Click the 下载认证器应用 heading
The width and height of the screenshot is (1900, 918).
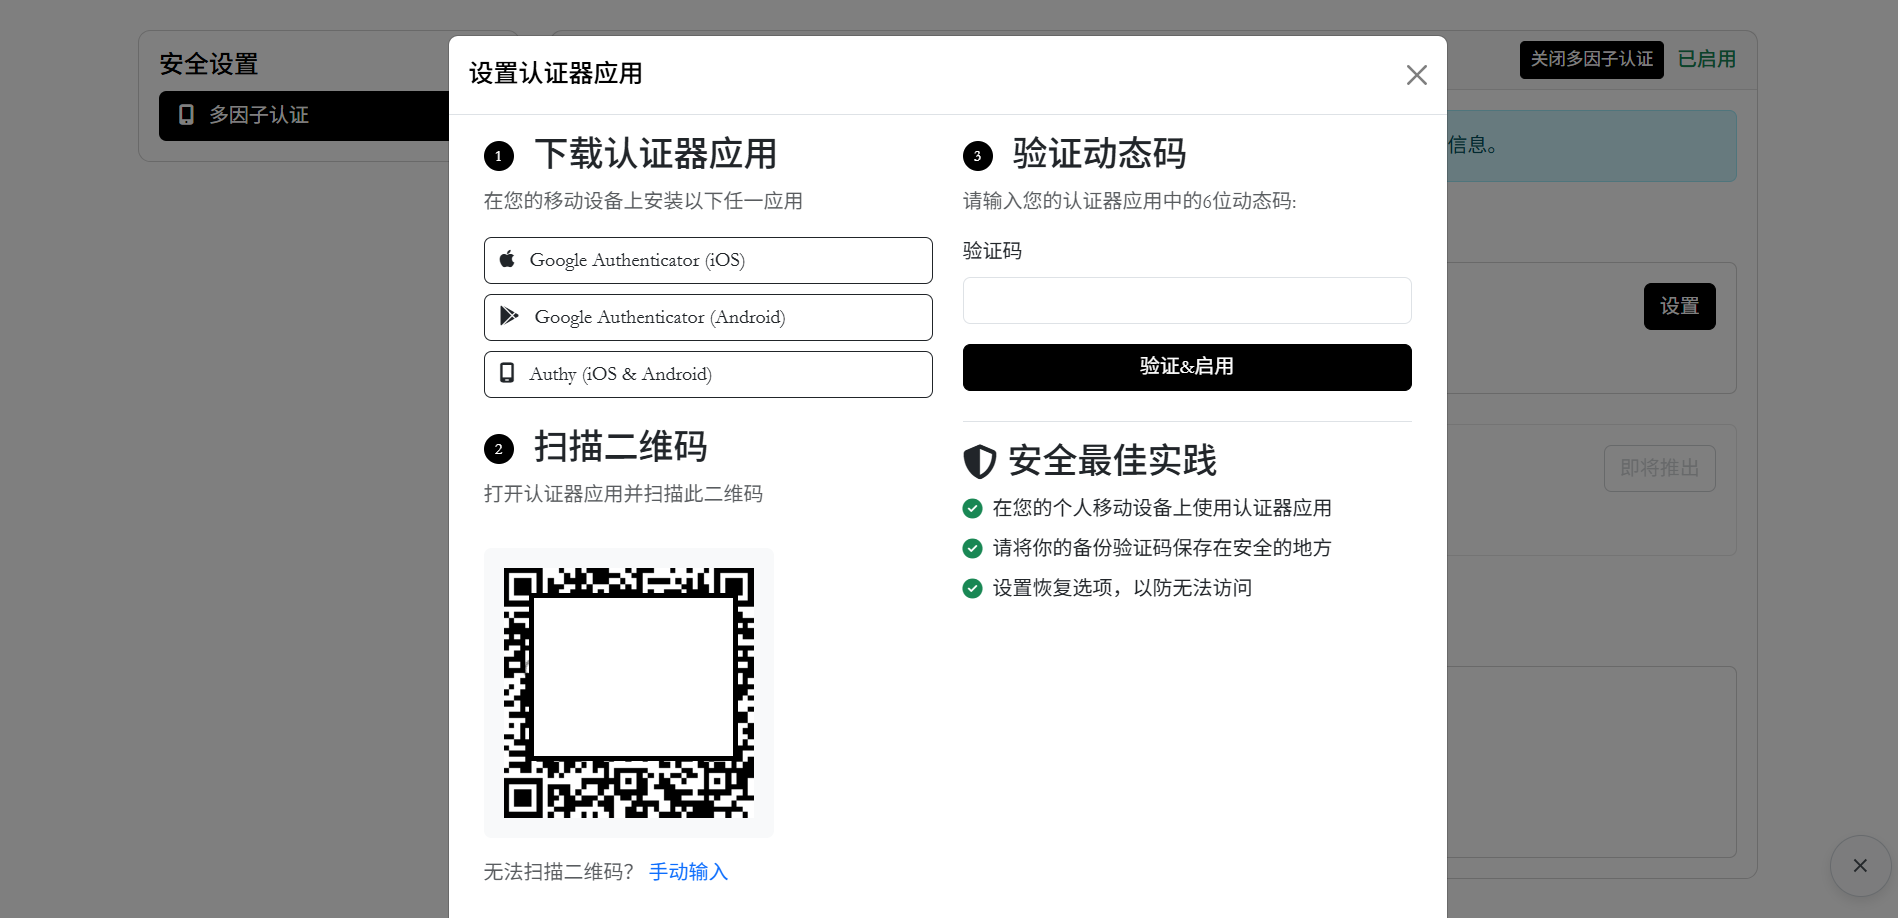pyautogui.click(x=656, y=155)
